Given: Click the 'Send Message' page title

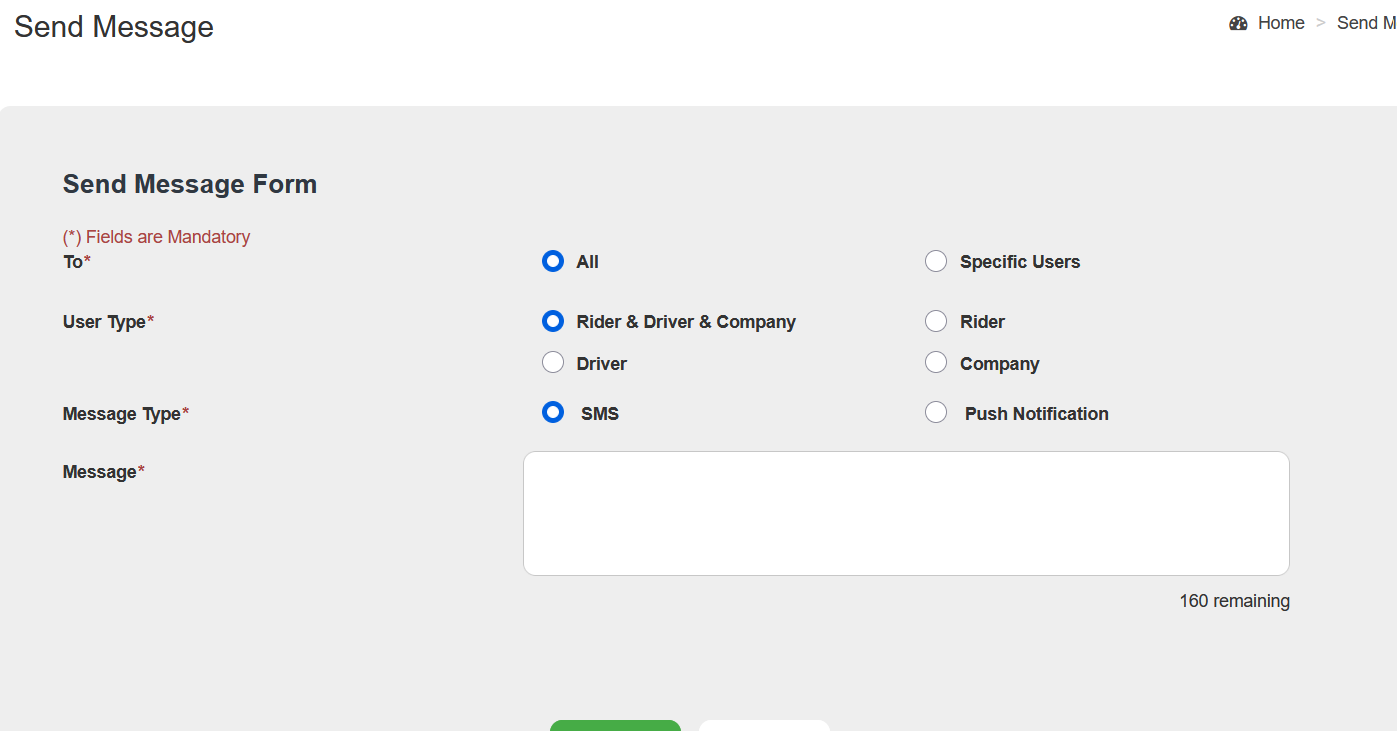Looking at the screenshot, I should click(114, 27).
